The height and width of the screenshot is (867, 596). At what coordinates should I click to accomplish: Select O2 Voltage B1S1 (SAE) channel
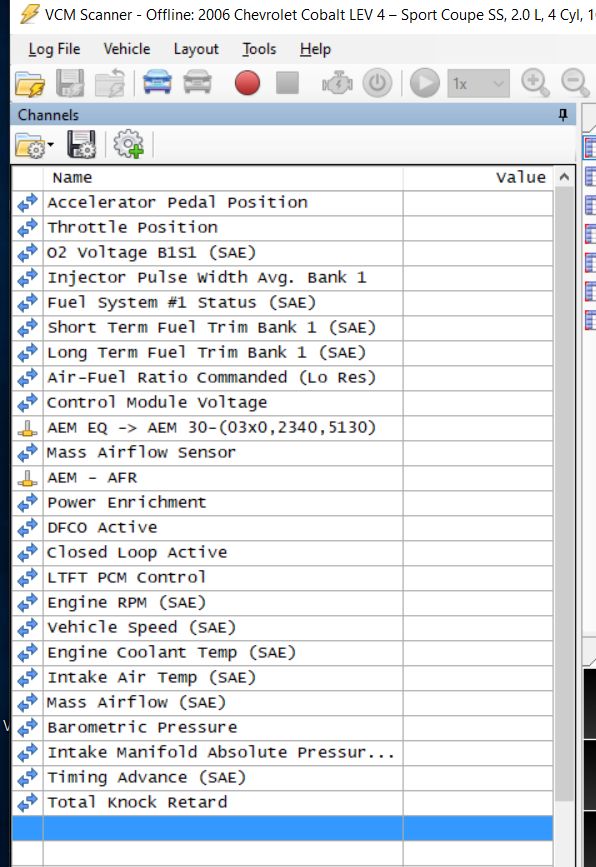tap(283, 253)
